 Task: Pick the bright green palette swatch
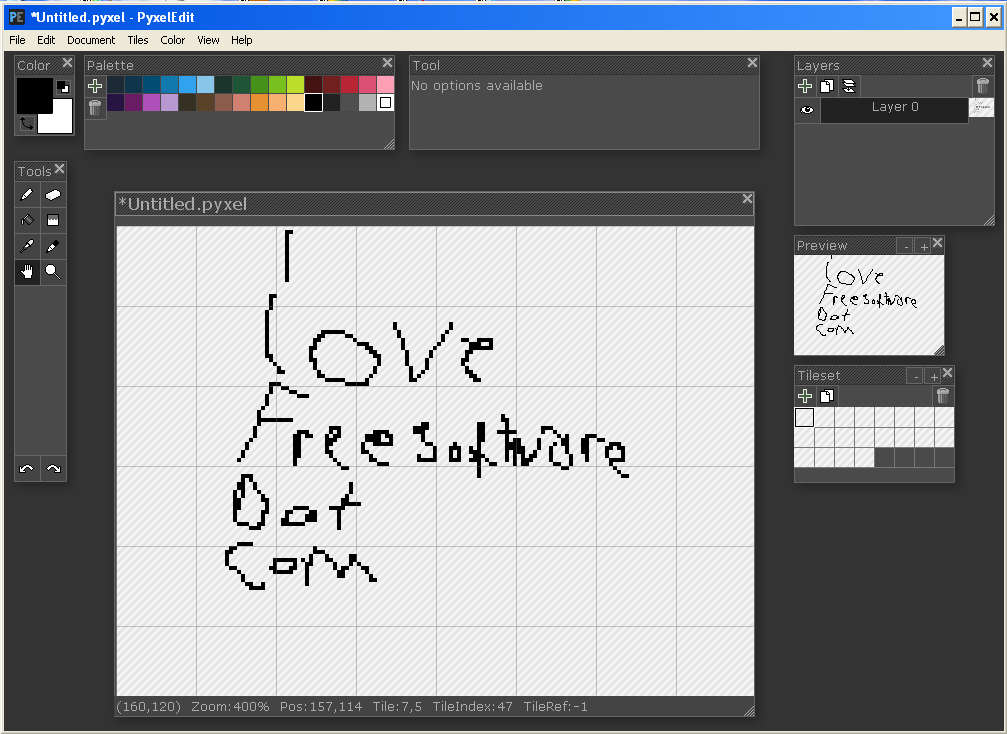click(277, 85)
